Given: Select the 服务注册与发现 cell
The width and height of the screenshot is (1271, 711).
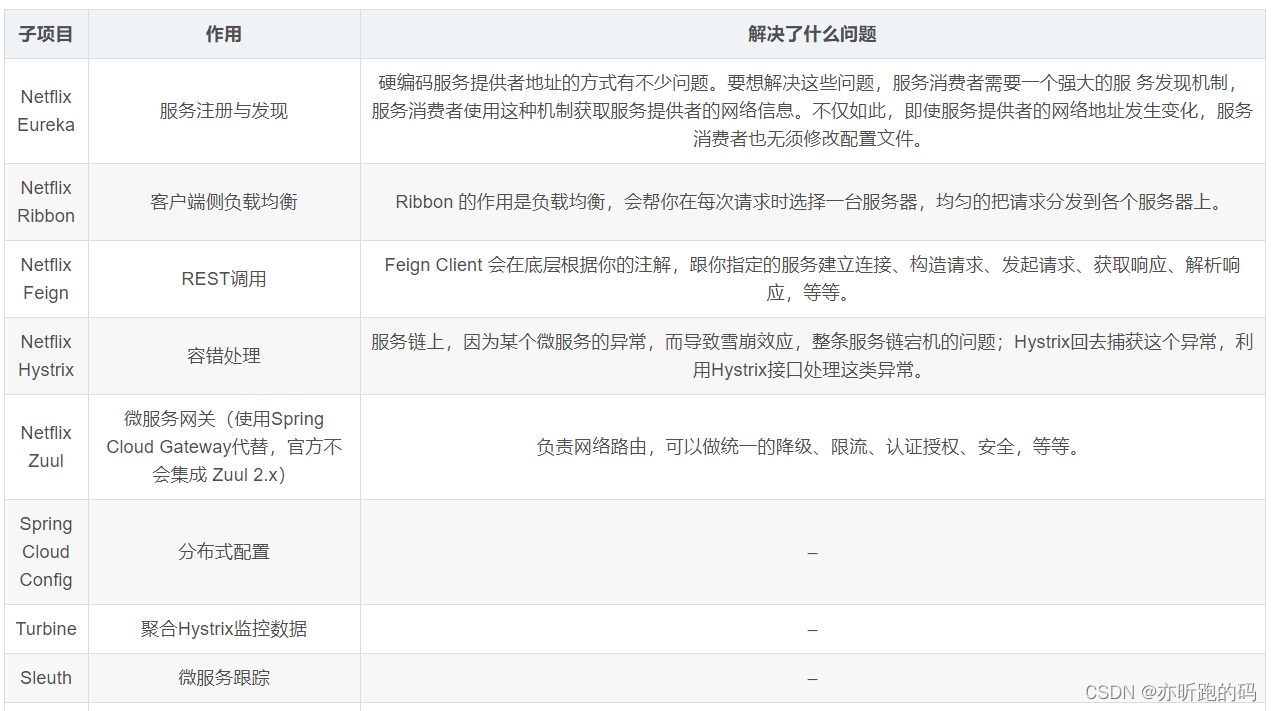Looking at the screenshot, I should tap(224, 111).
